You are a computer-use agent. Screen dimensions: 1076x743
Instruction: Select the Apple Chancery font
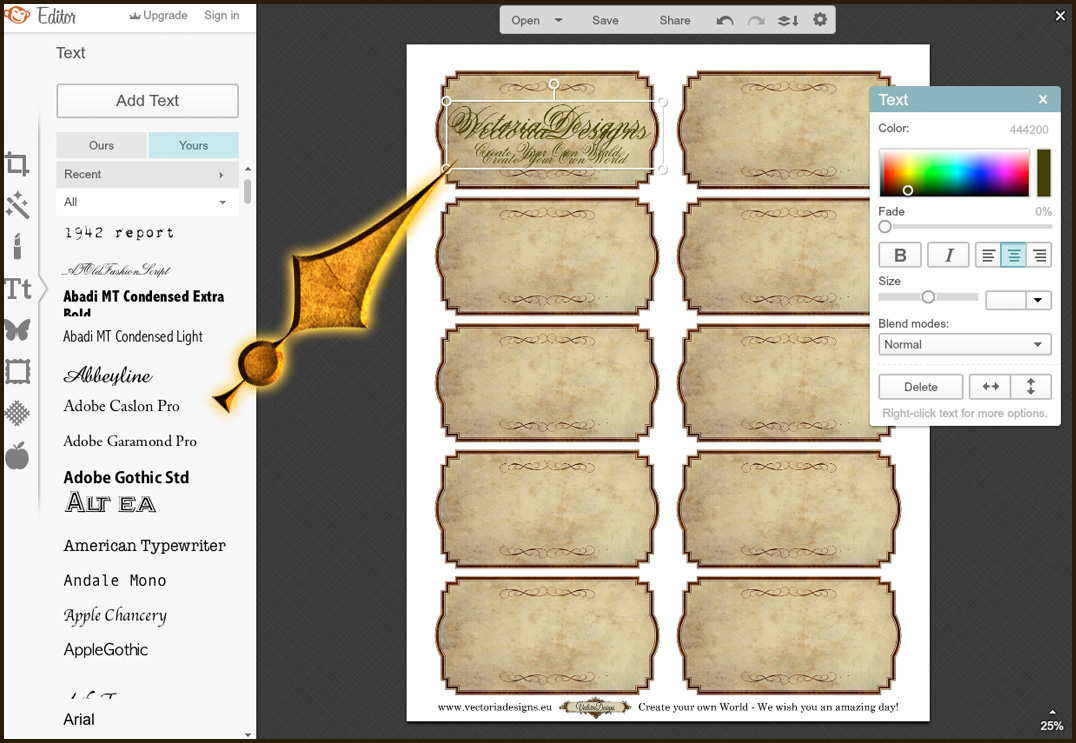tap(115, 615)
